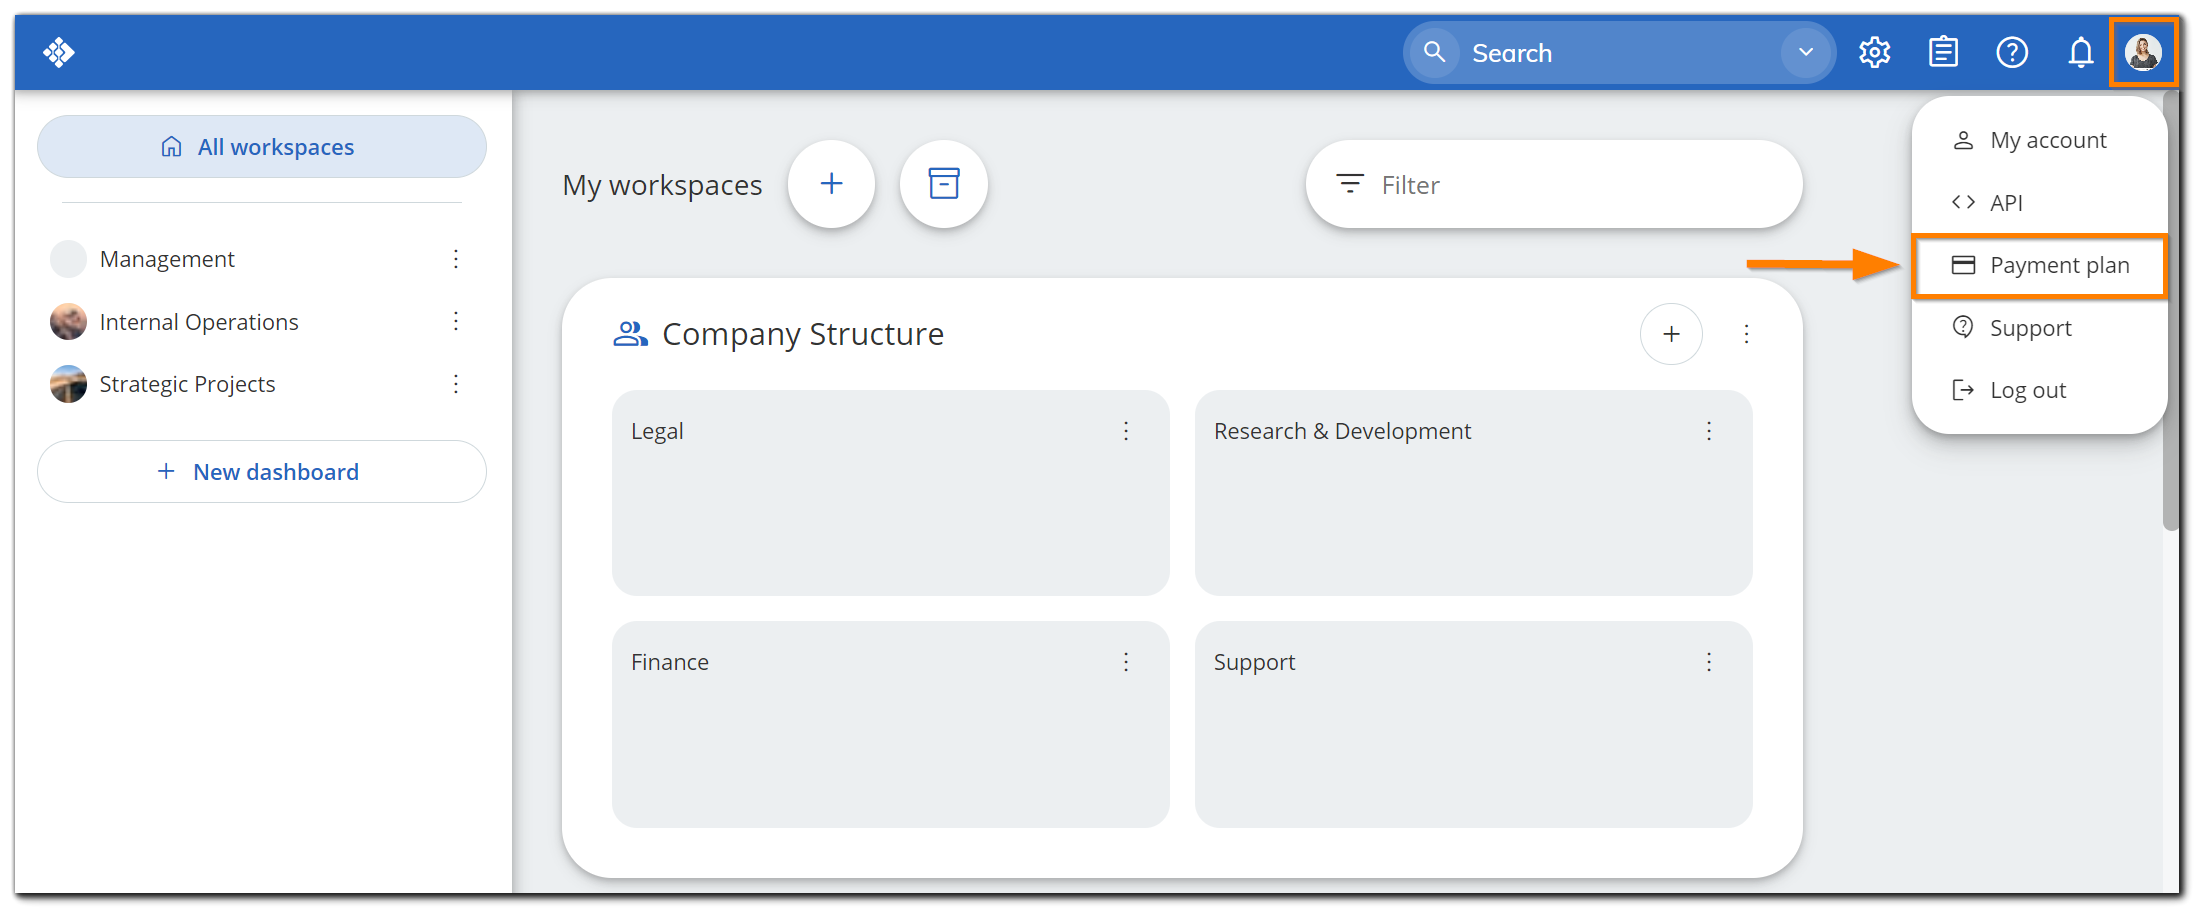2206x920 pixels.
Task: Add item to Company Structure section
Action: [x=1671, y=334]
